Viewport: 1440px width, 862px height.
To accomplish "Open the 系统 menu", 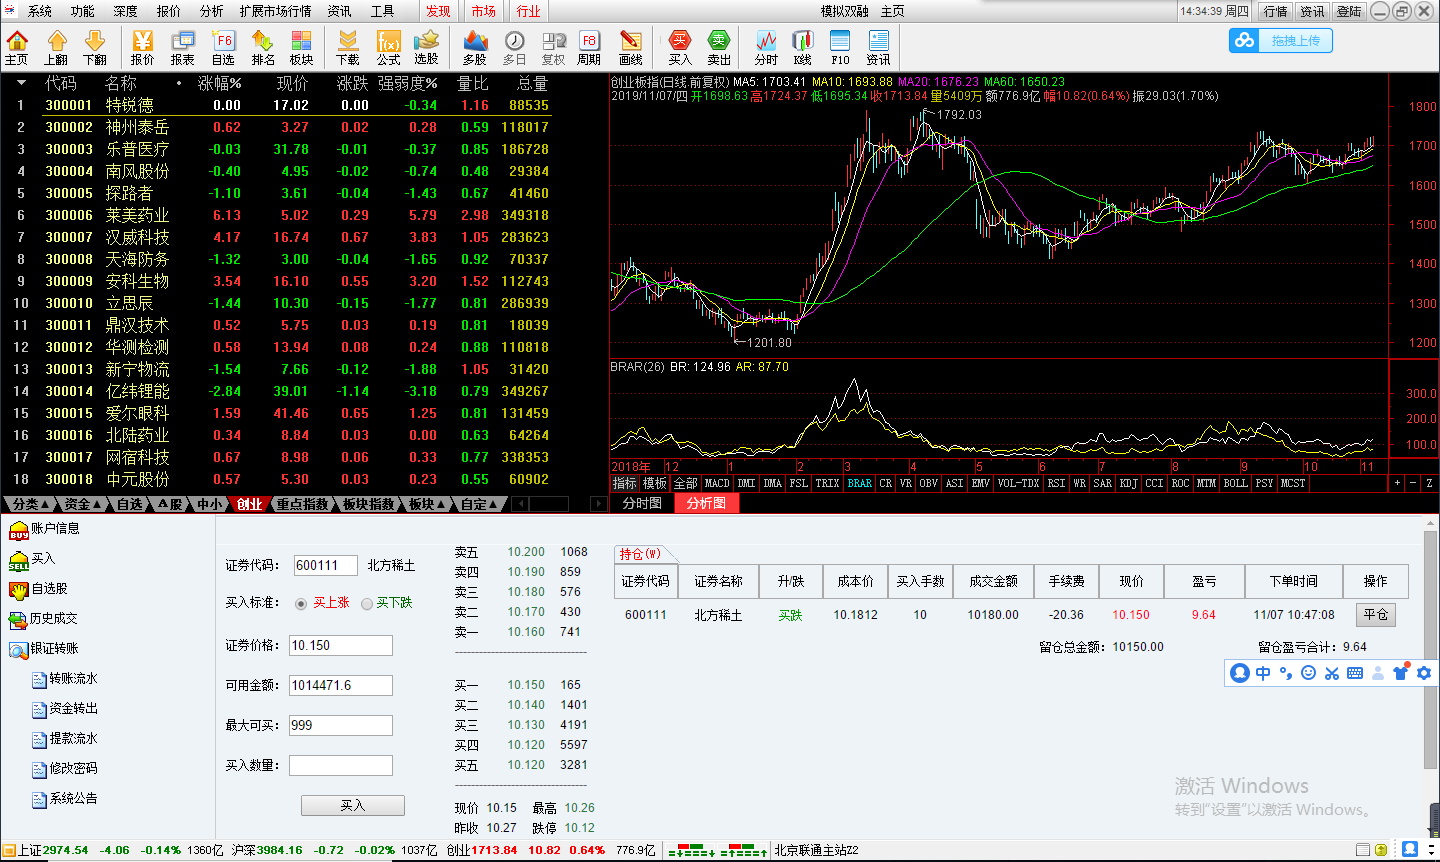I will (40, 11).
